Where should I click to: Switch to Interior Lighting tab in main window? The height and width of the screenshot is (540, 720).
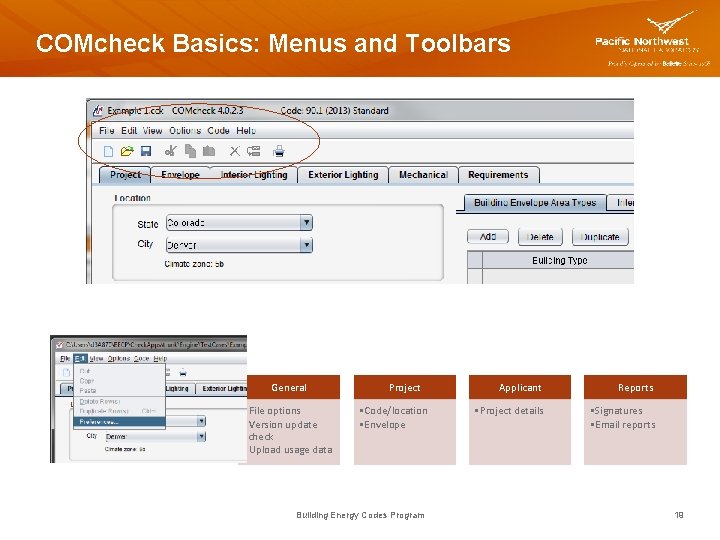pos(254,175)
